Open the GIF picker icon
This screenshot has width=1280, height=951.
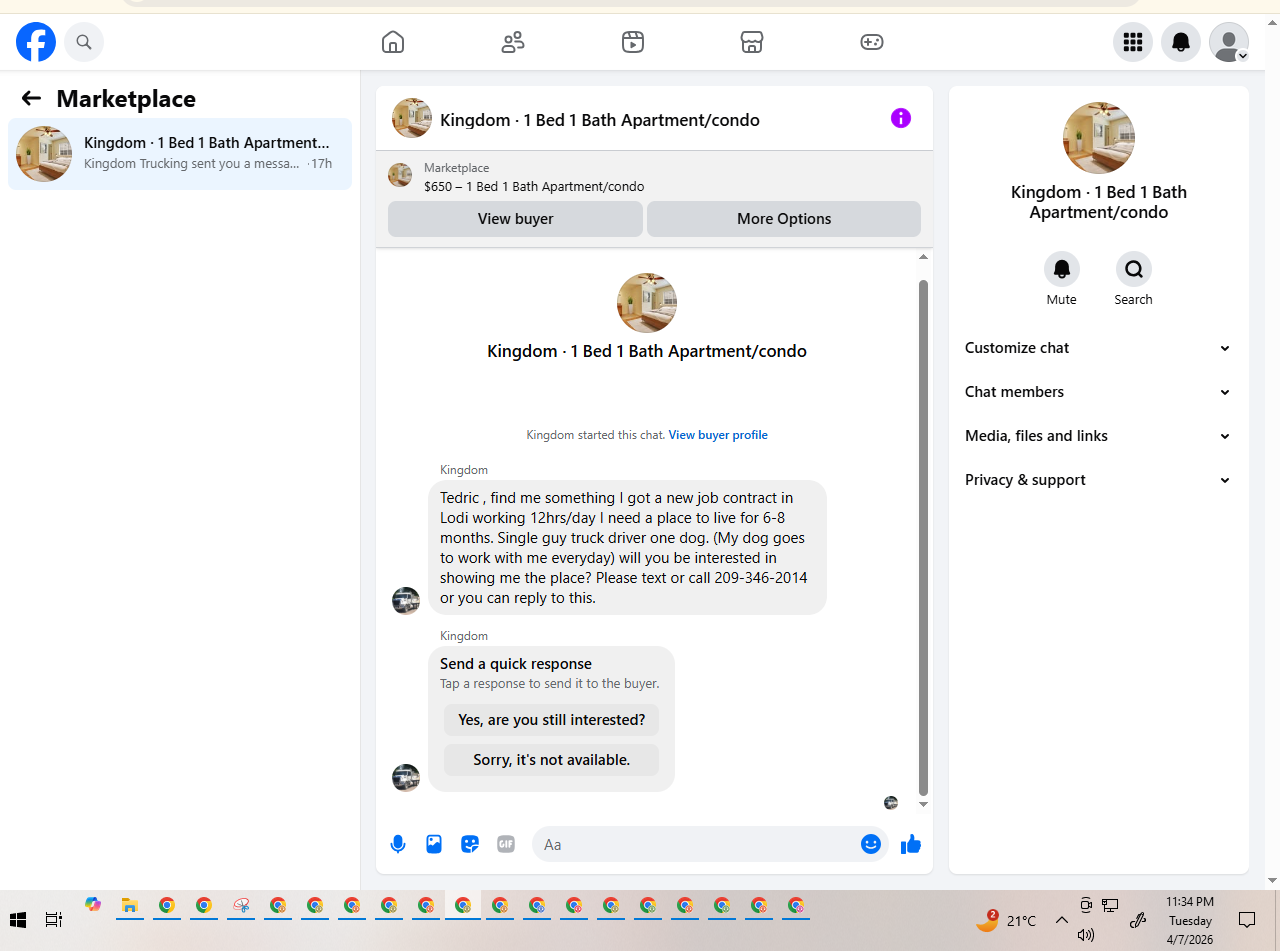coord(506,844)
